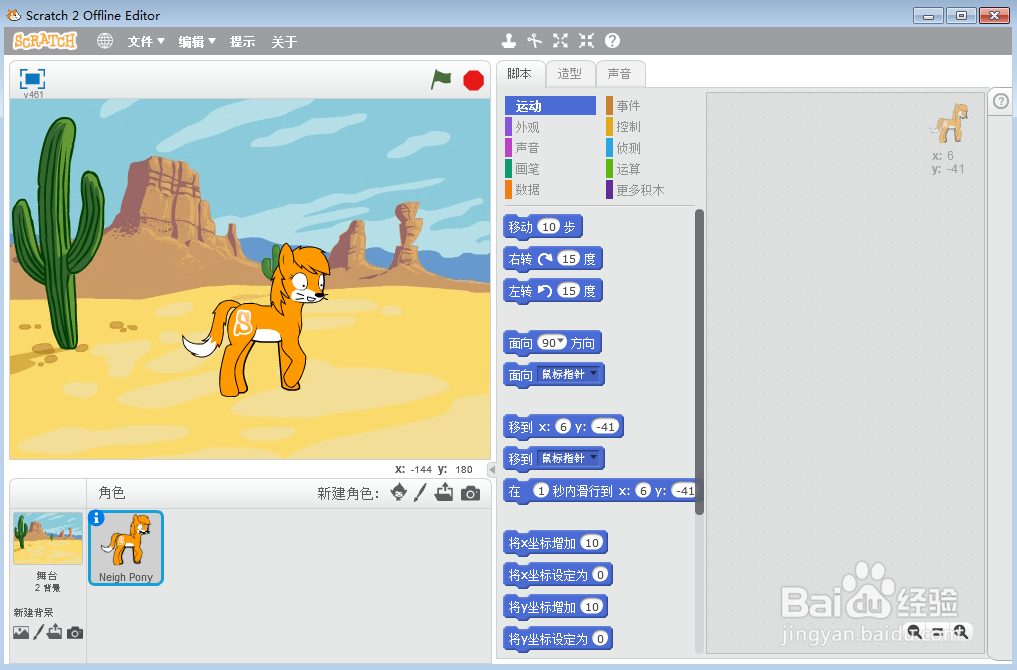Switch to the 脚本 tab

point(520,74)
